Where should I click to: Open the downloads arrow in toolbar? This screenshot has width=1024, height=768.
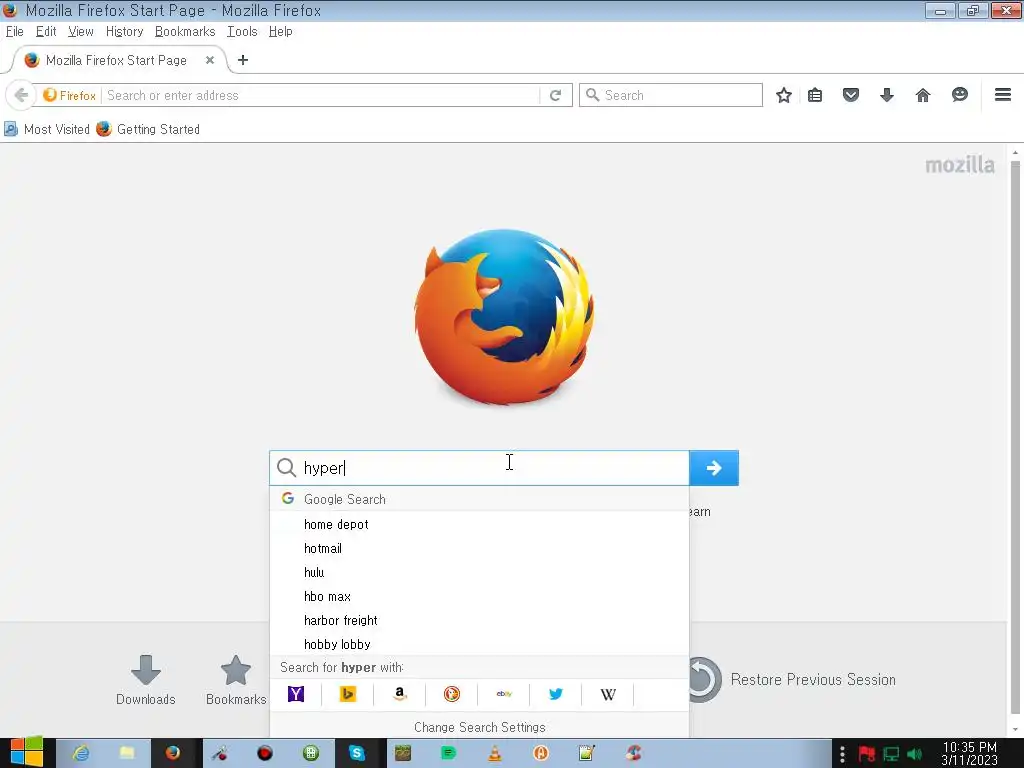[887, 95]
